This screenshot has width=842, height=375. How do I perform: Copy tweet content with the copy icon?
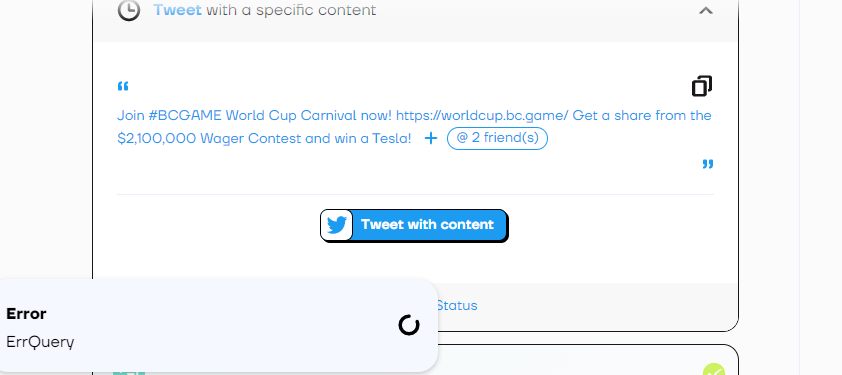pyautogui.click(x=702, y=86)
